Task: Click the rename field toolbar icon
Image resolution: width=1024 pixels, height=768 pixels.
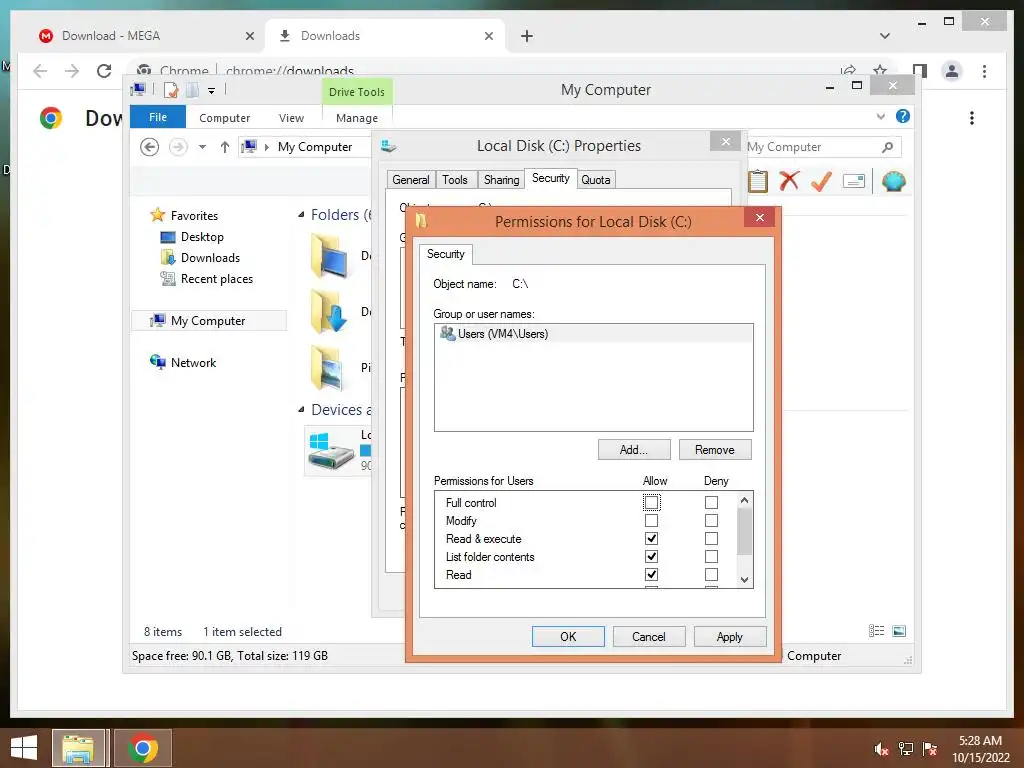Action: (854, 181)
